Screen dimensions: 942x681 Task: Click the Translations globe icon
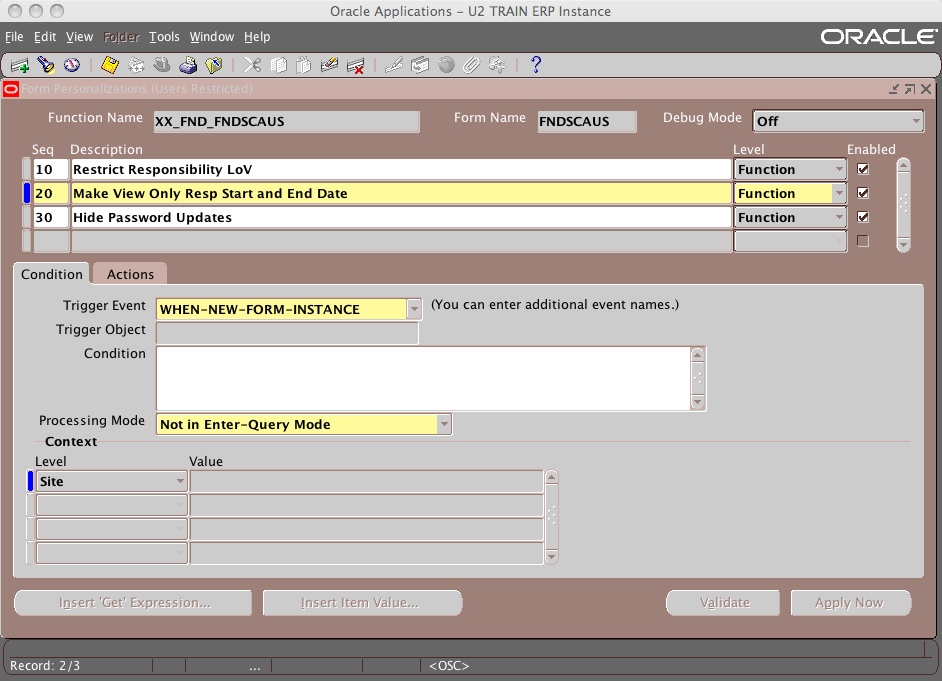tap(446, 65)
